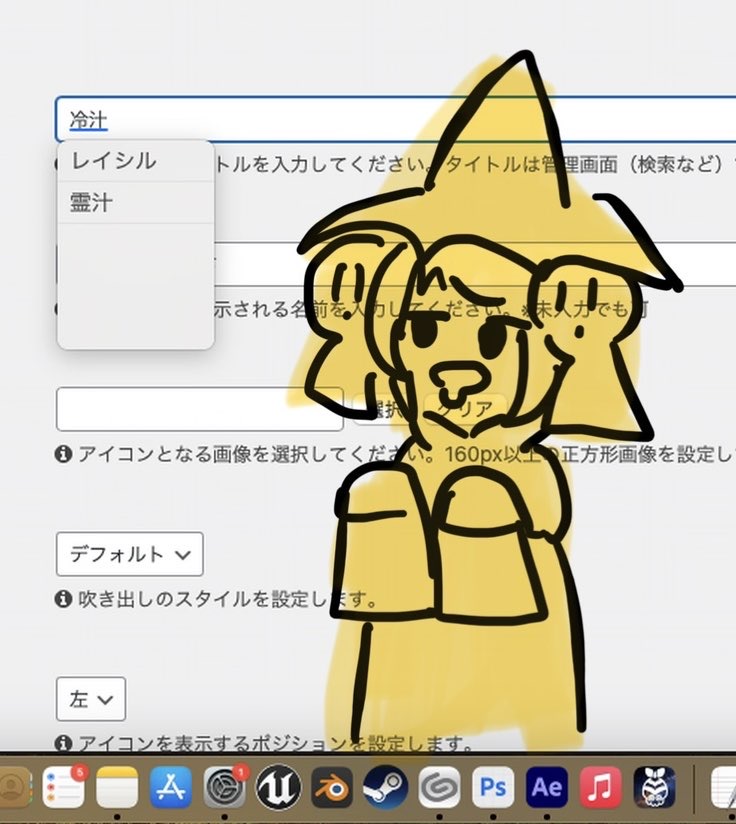This screenshot has height=824, width=736.
Task: Launch Steam from the dock
Action: coord(385,787)
